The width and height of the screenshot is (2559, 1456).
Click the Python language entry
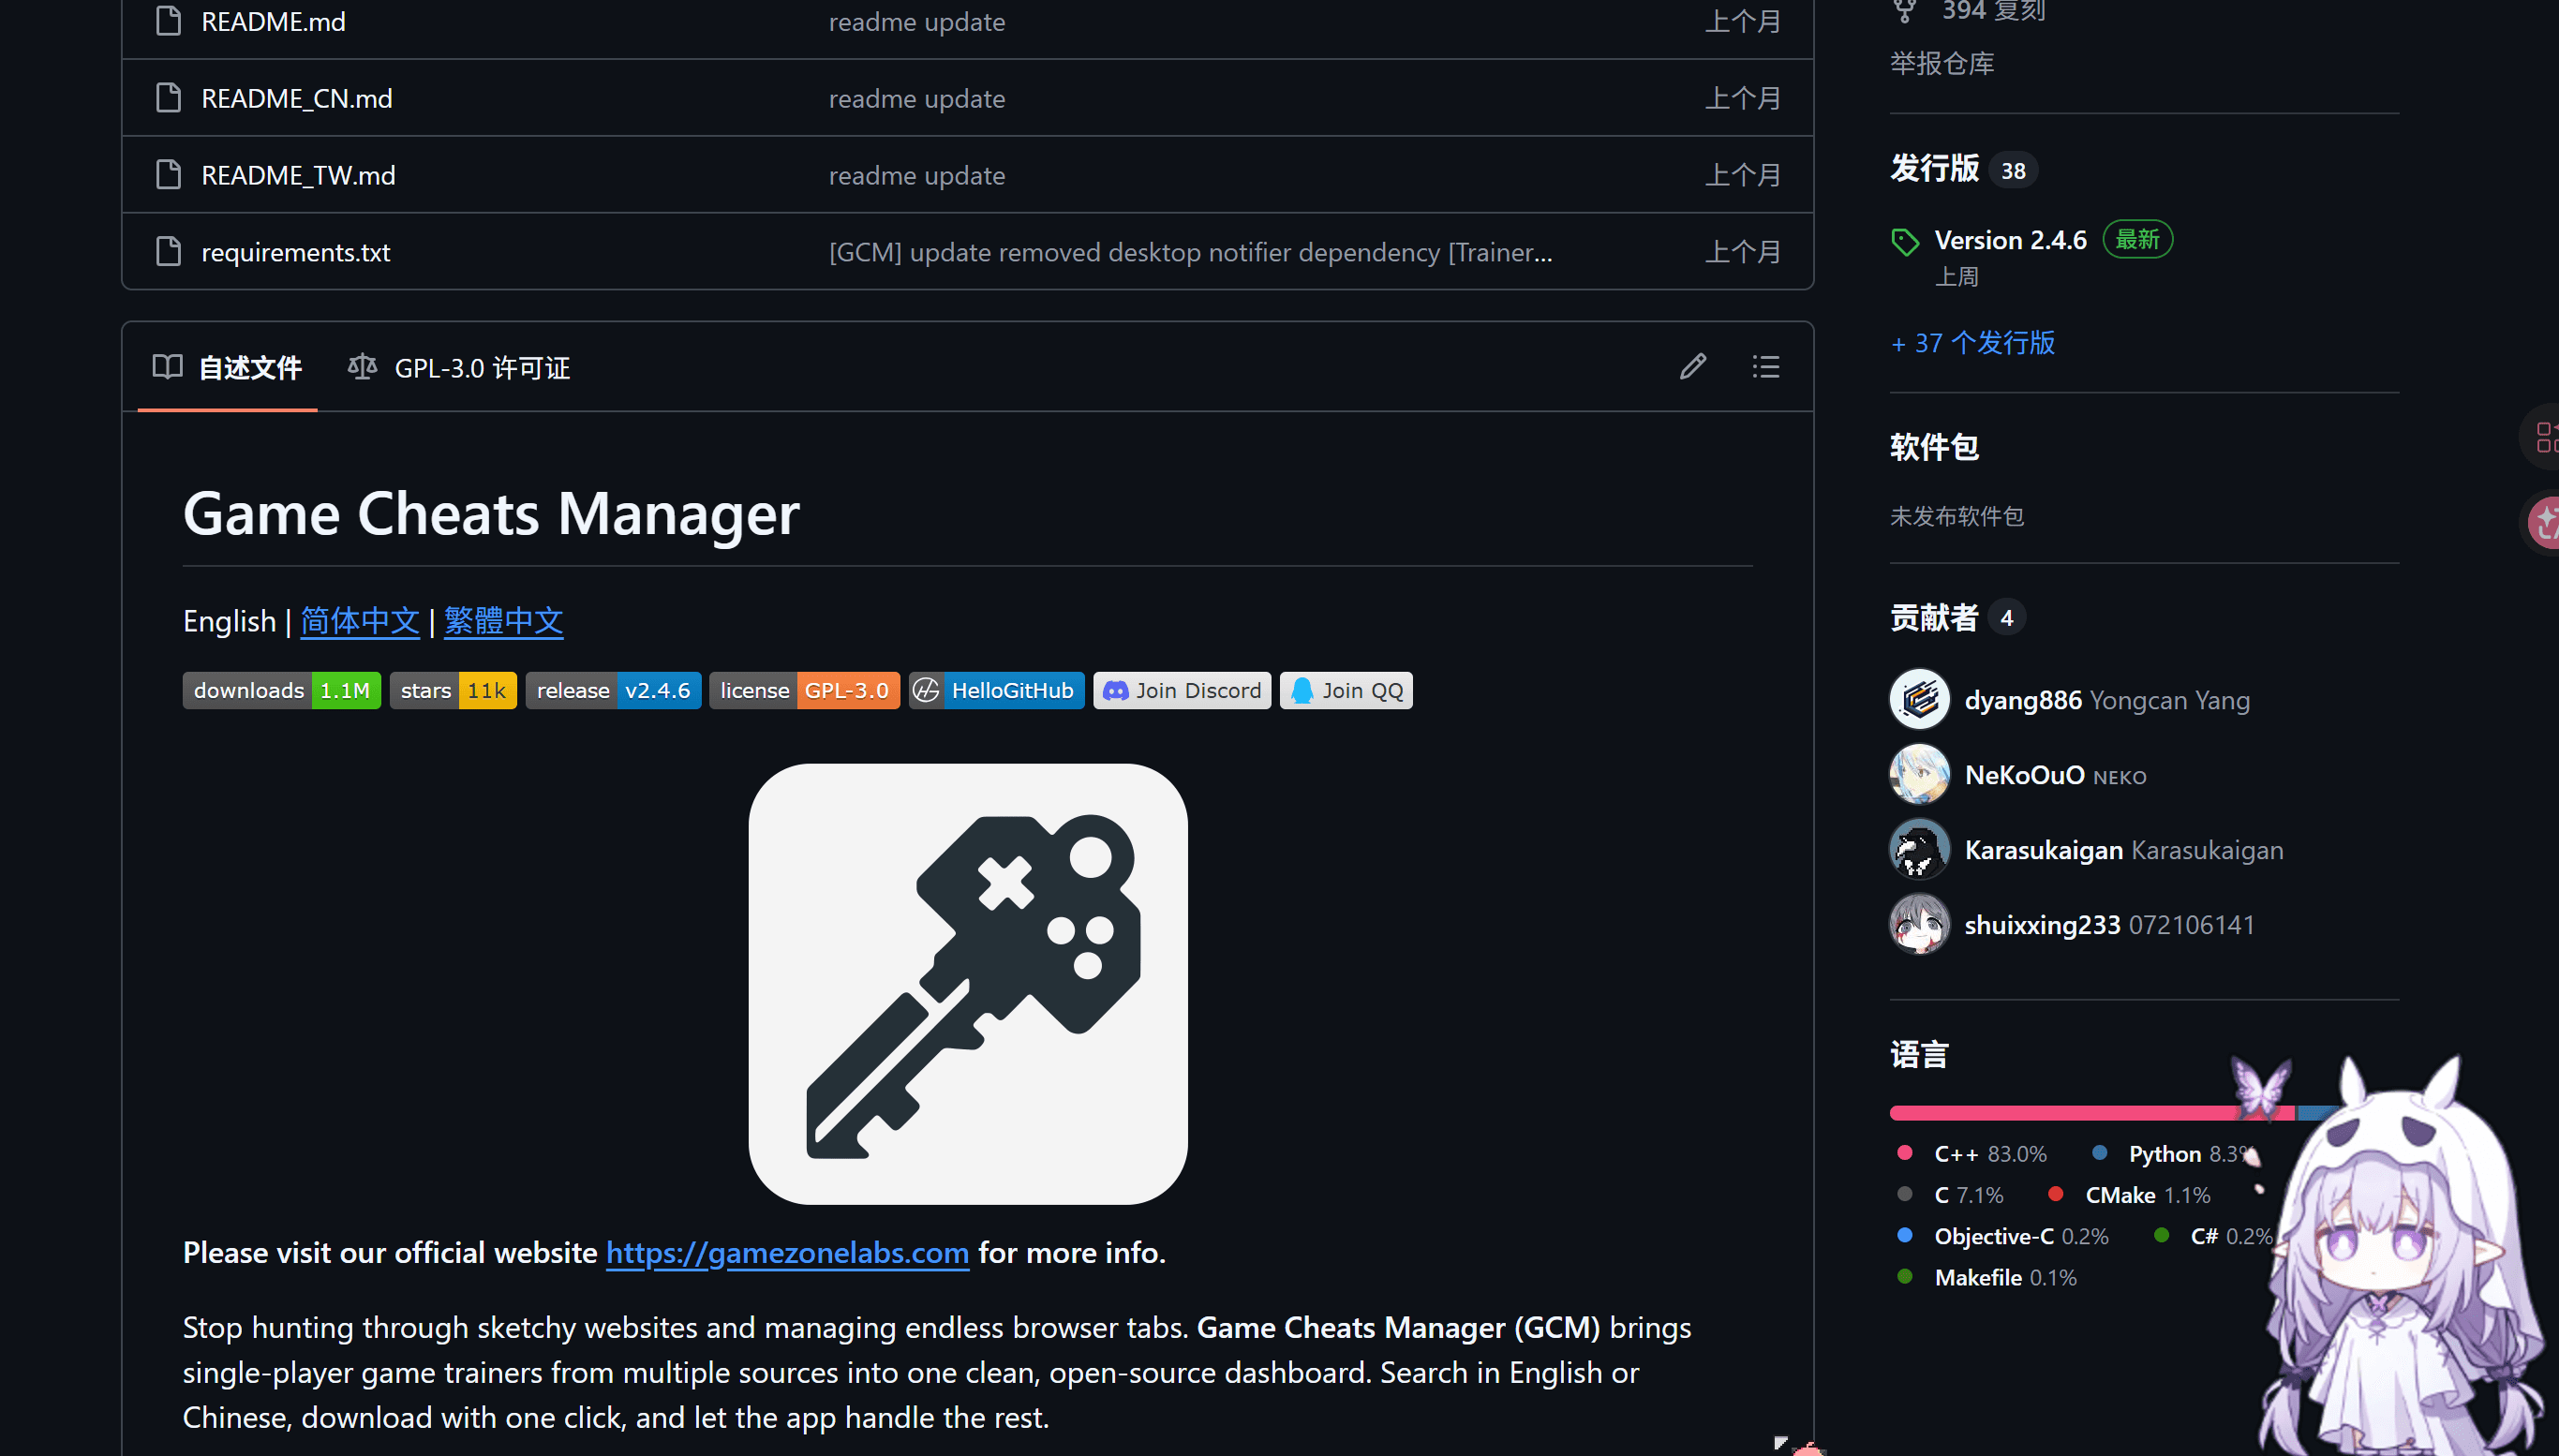[2171, 1154]
